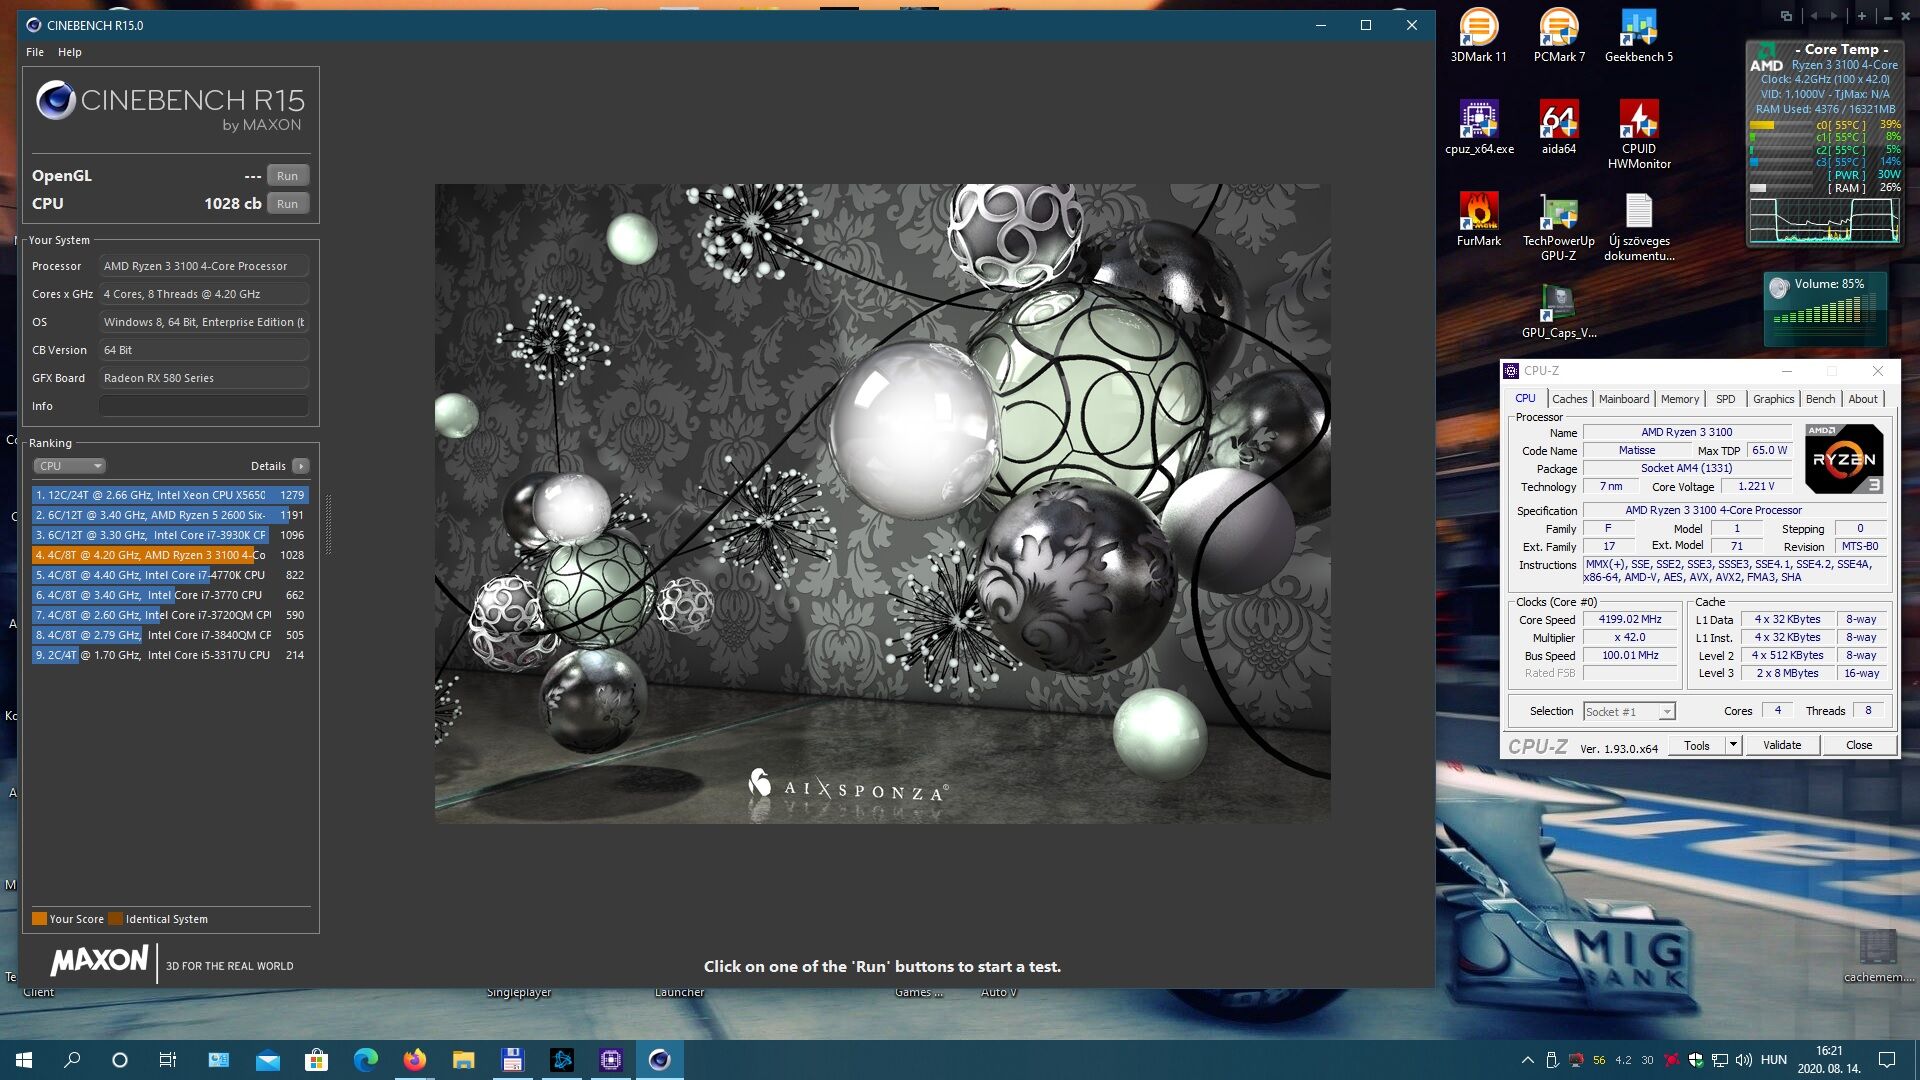Run the CPU benchmark
Viewport: 1920px width, 1080px height.
tap(288, 204)
